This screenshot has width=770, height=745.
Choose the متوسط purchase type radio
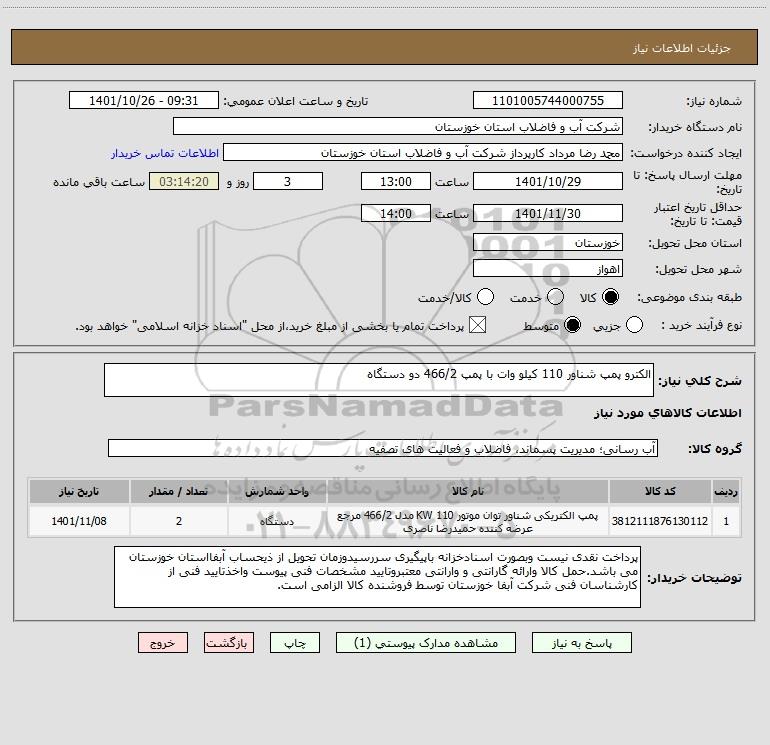coord(572,325)
